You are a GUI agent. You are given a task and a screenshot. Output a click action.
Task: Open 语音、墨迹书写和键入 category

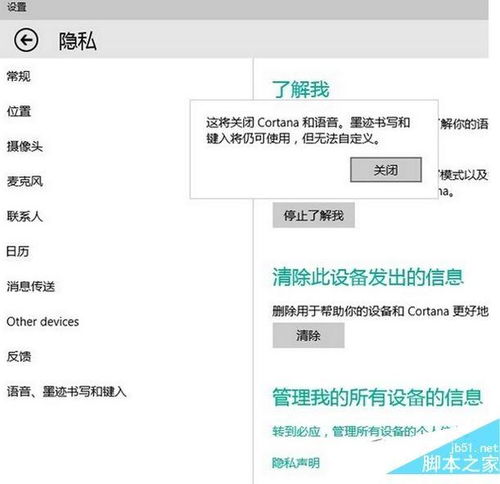[67, 392]
